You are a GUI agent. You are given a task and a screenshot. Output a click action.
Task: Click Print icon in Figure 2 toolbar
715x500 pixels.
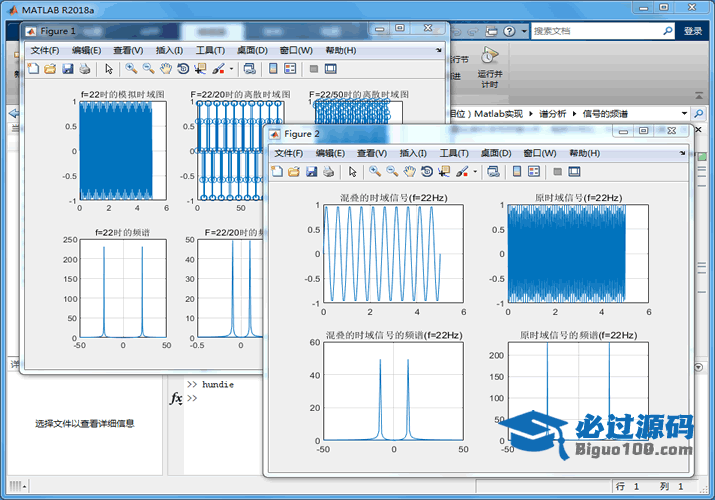pos(328,172)
